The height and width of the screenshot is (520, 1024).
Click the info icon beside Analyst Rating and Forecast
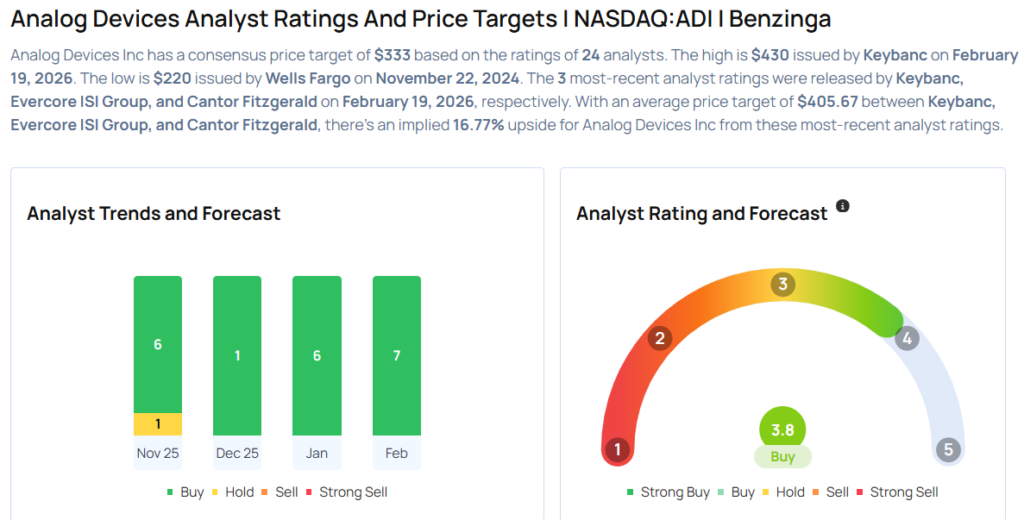click(x=842, y=206)
